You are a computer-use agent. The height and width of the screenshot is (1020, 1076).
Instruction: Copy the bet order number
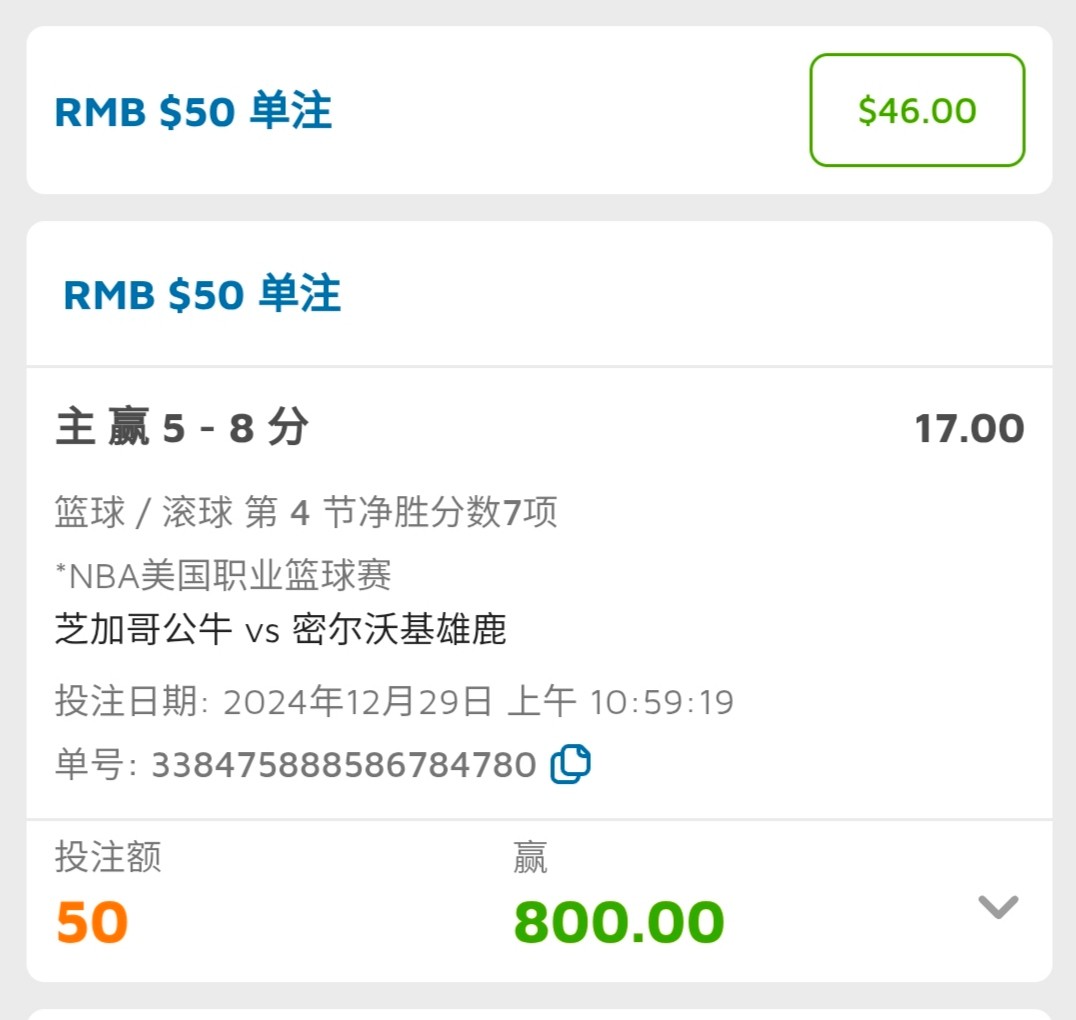[x=571, y=765]
